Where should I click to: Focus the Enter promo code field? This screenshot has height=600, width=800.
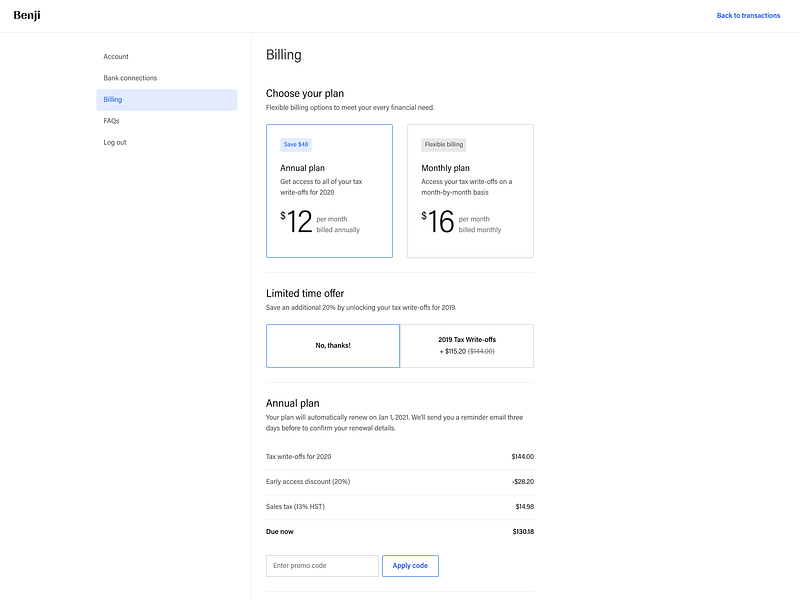[322, 566]
